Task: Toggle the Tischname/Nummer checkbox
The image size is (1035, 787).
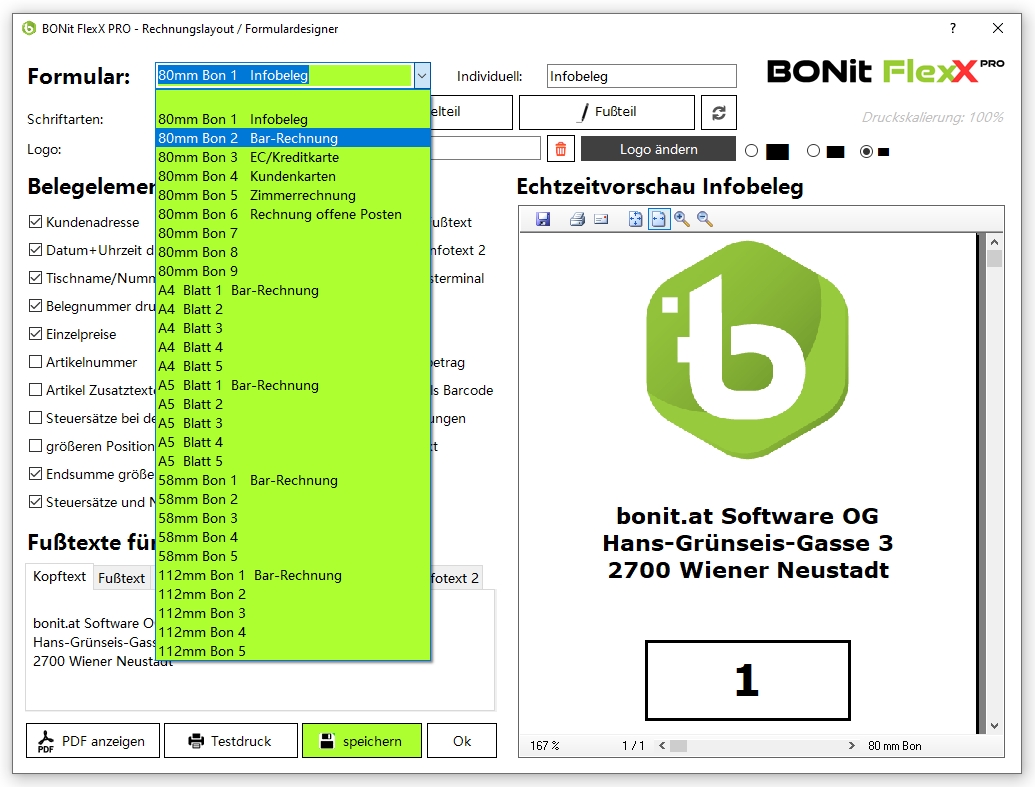Action: click(36, 278)
